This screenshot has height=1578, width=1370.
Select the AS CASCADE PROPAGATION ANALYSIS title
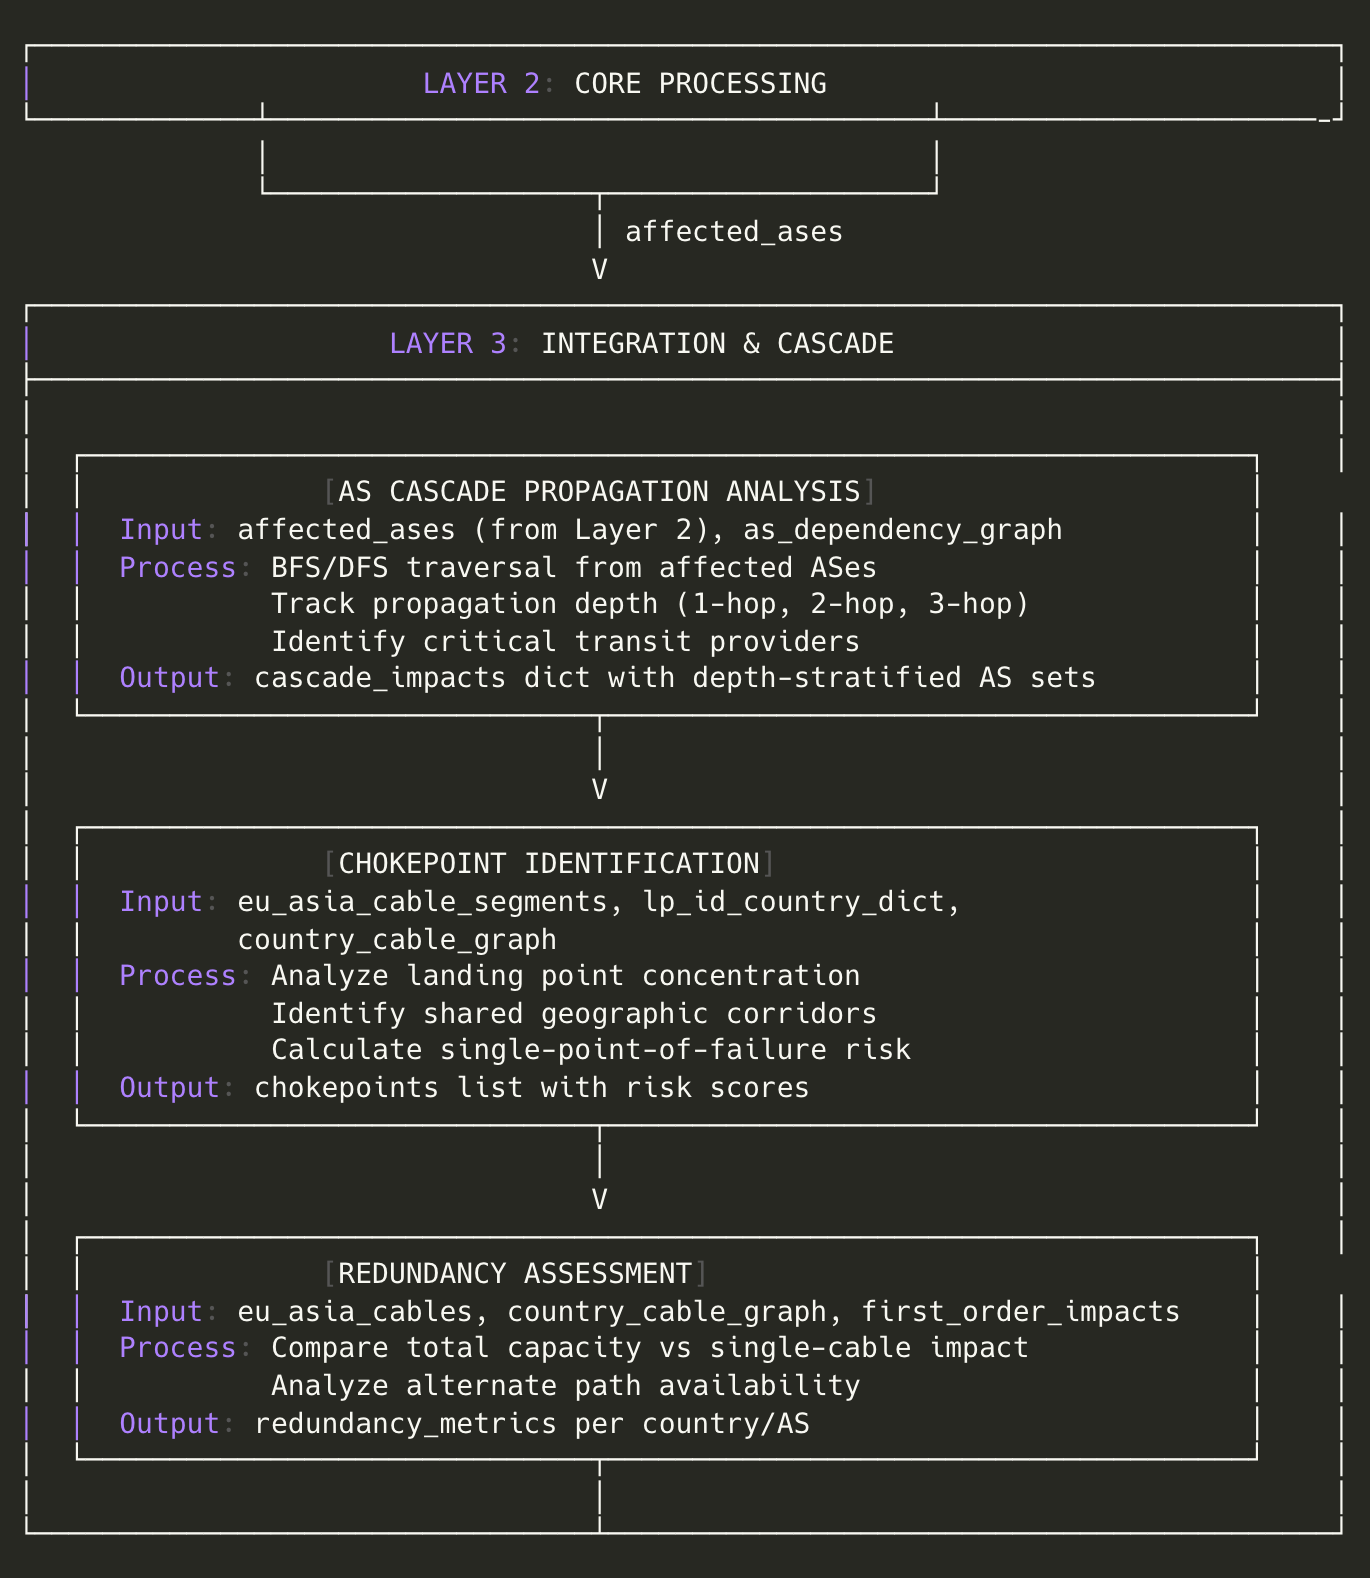[x=599, y=492]
